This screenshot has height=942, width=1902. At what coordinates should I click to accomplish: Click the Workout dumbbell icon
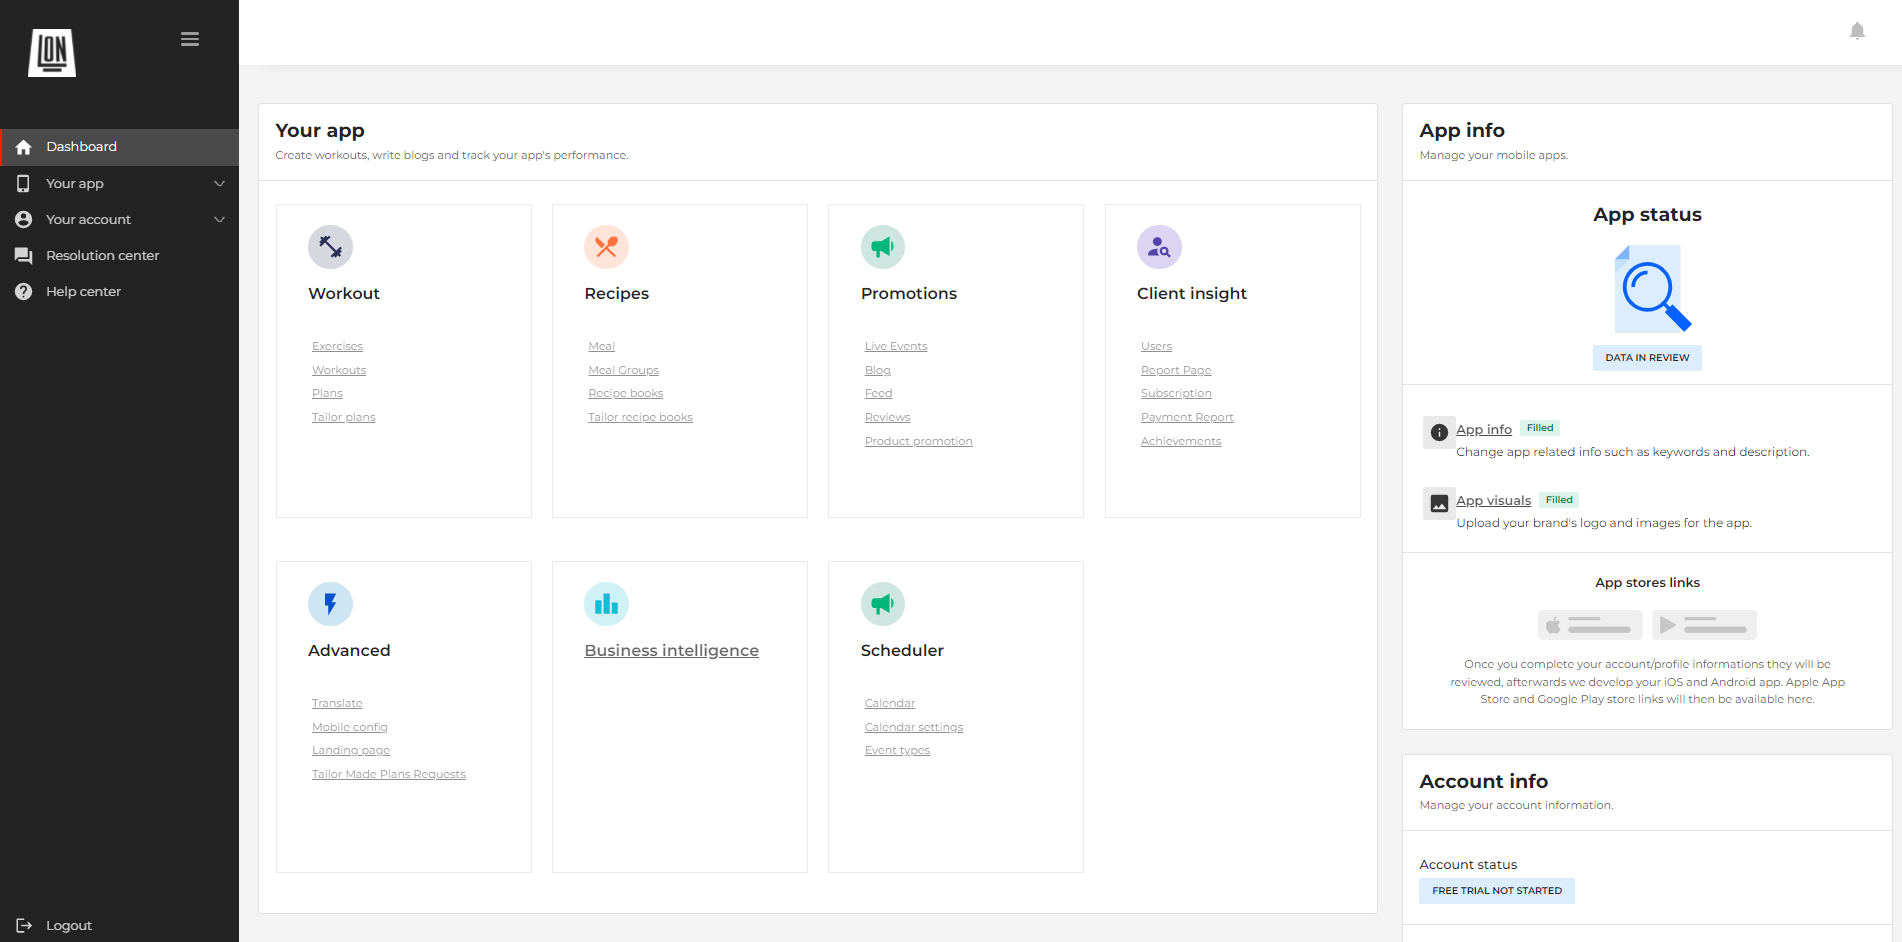pos(330,247)
